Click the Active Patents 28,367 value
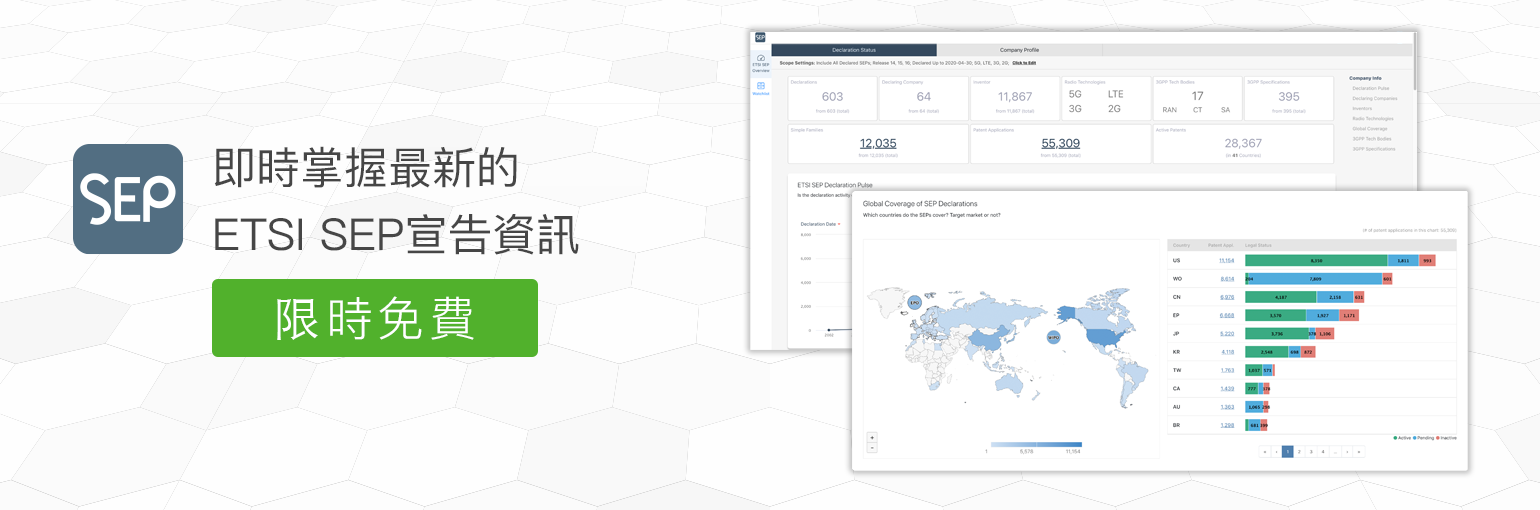 coord(1243,143)
